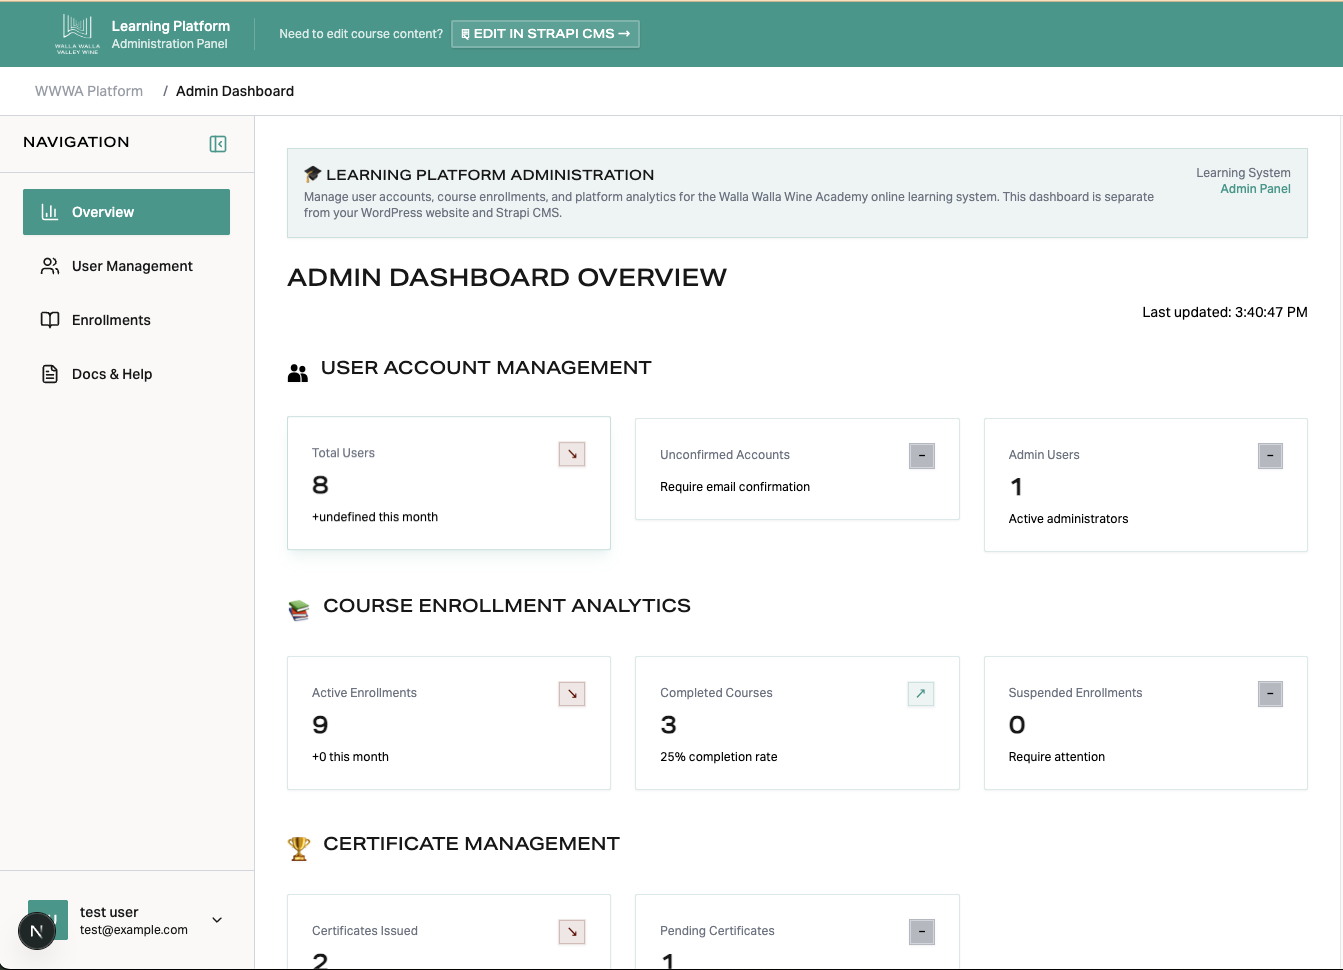This screenshot has height=970, width=1343.
Task: Click Total Users downward trend arrow icon
Action: tap(572, 454)
